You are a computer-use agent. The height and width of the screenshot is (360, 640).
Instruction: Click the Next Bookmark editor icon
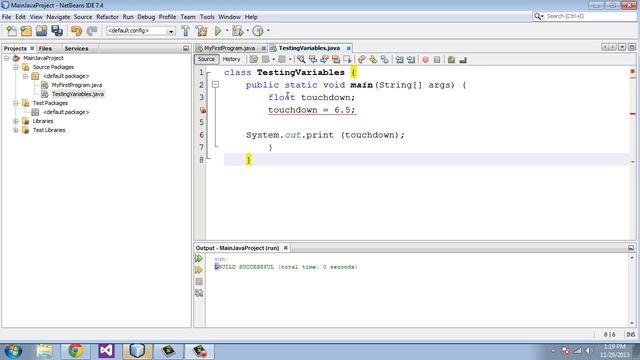373,60
